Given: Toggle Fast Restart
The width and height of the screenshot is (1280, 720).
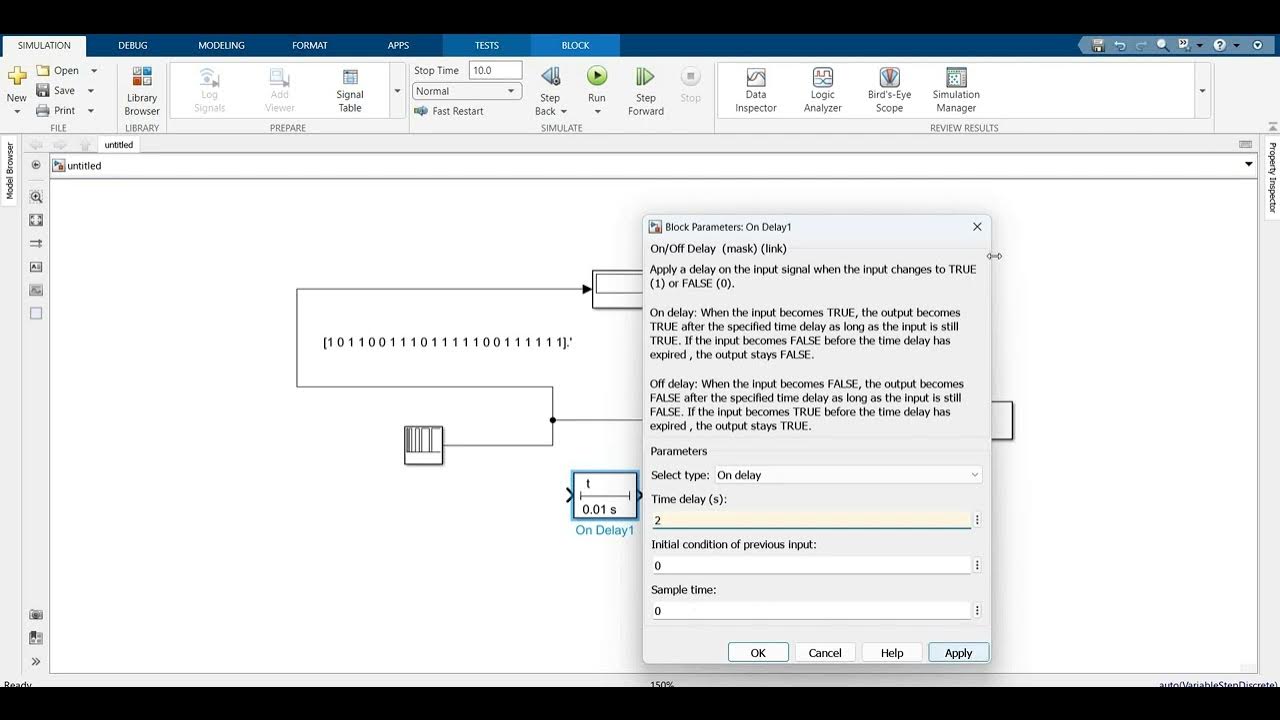Looking at the screenshot, I should pos(449,111).
